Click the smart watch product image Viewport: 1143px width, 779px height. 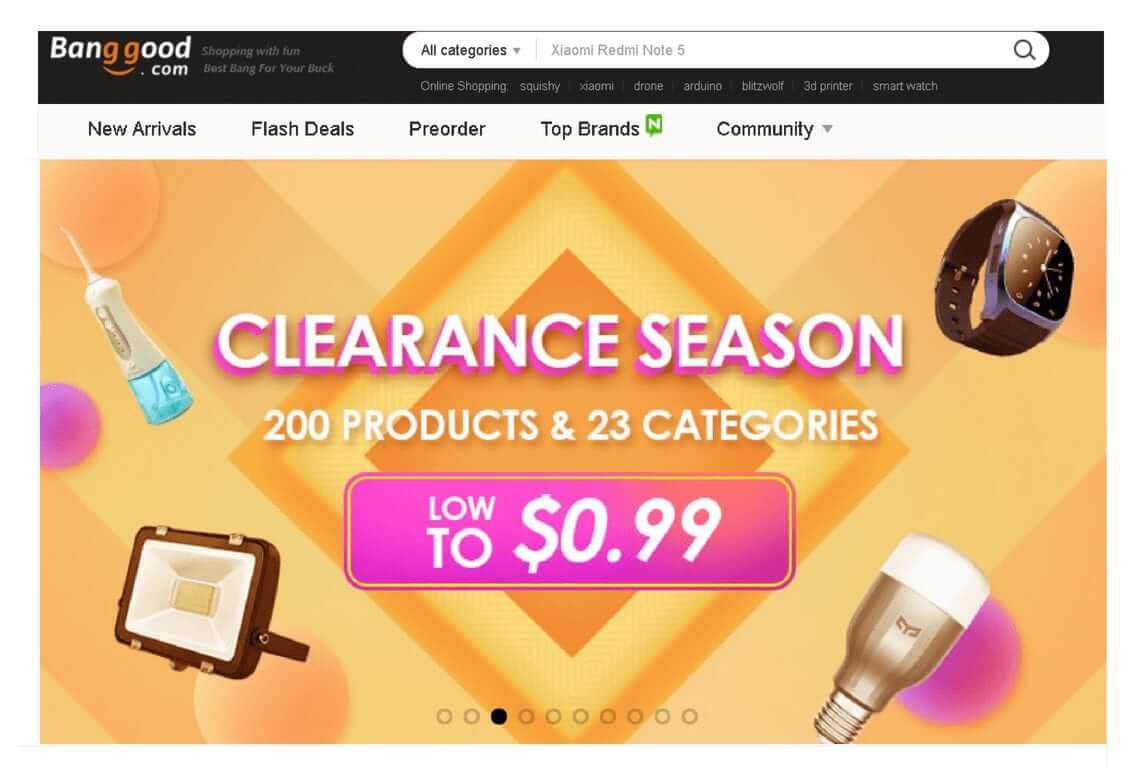point(1005,277)
